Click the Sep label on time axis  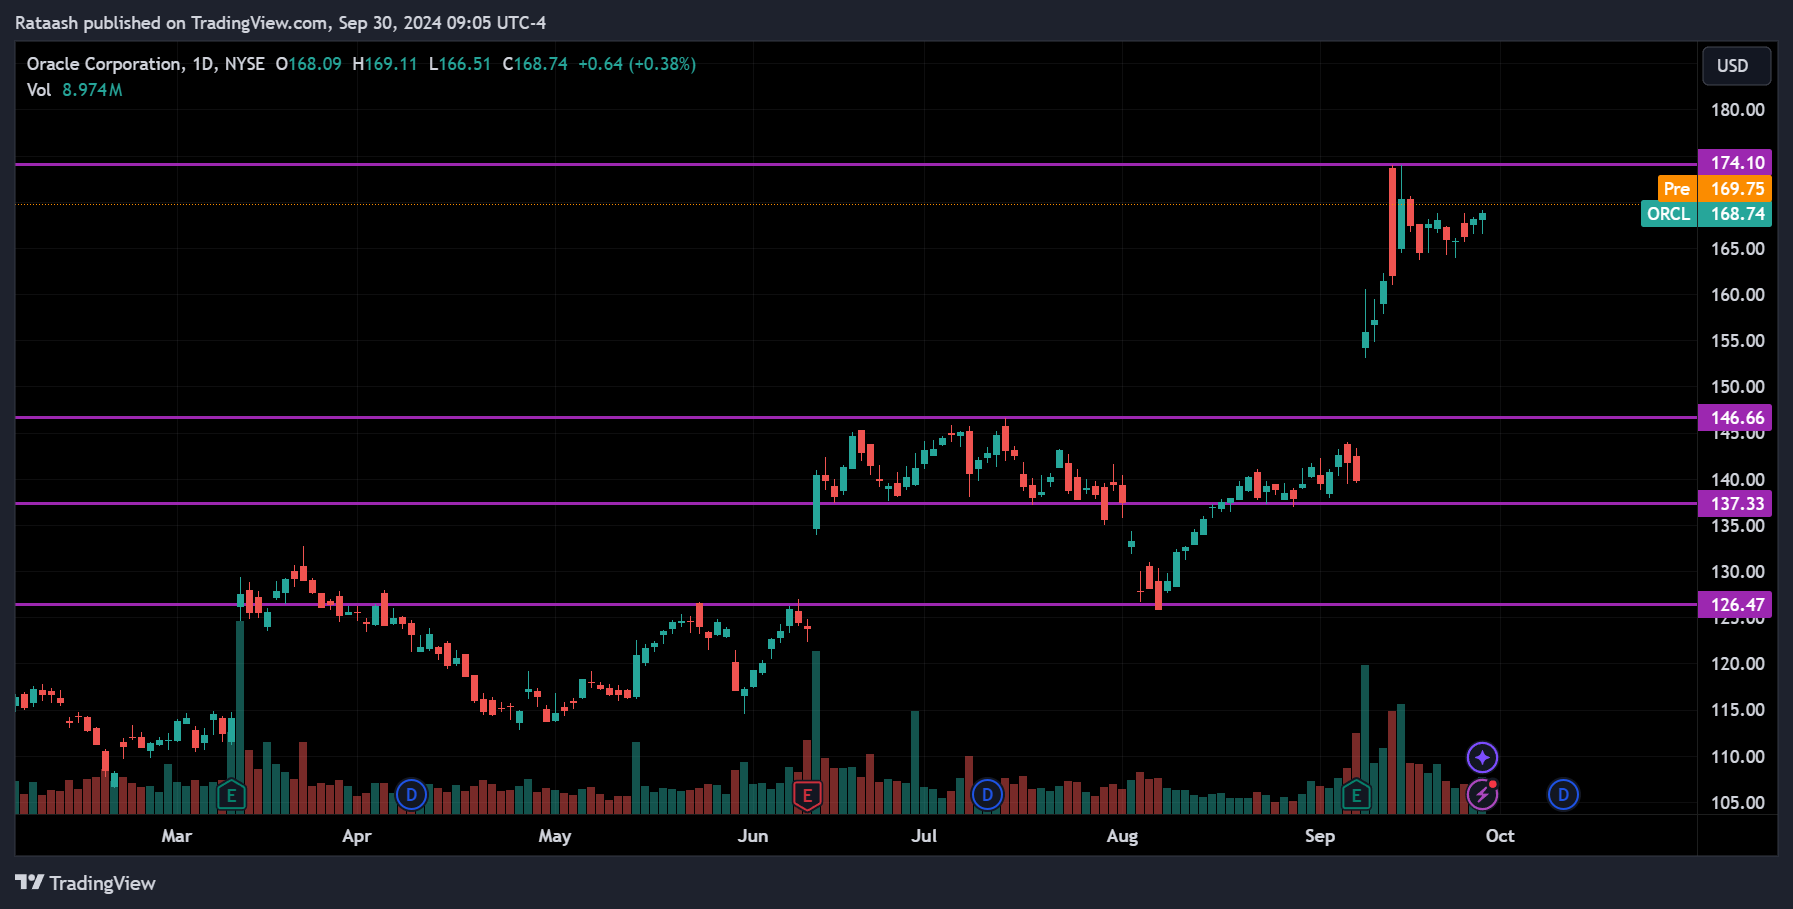pos(1320,836)
